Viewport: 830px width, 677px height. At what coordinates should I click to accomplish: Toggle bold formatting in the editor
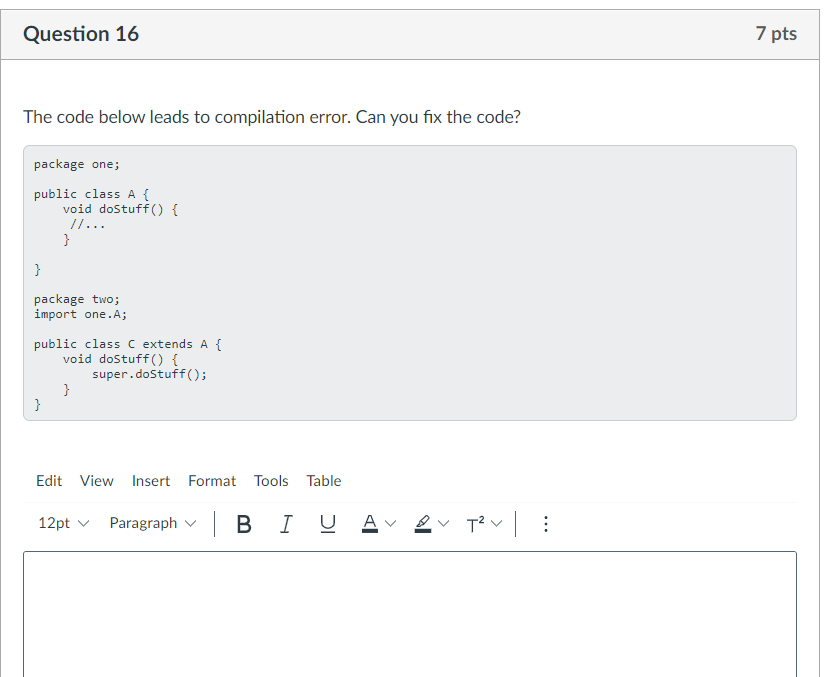[x=244, y=523]
